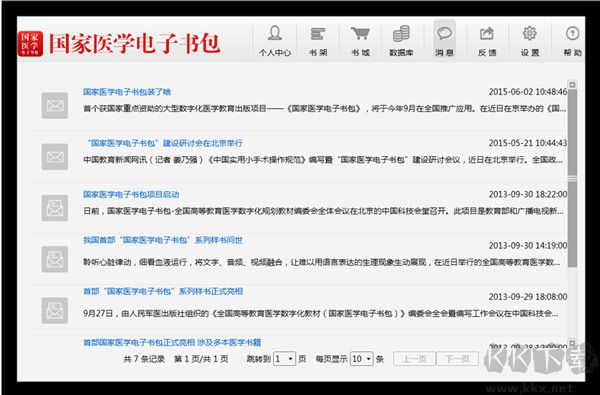Click timestamp 2013-09-30 18:22:00
The image size is (600, 395).
pos(528,194)
